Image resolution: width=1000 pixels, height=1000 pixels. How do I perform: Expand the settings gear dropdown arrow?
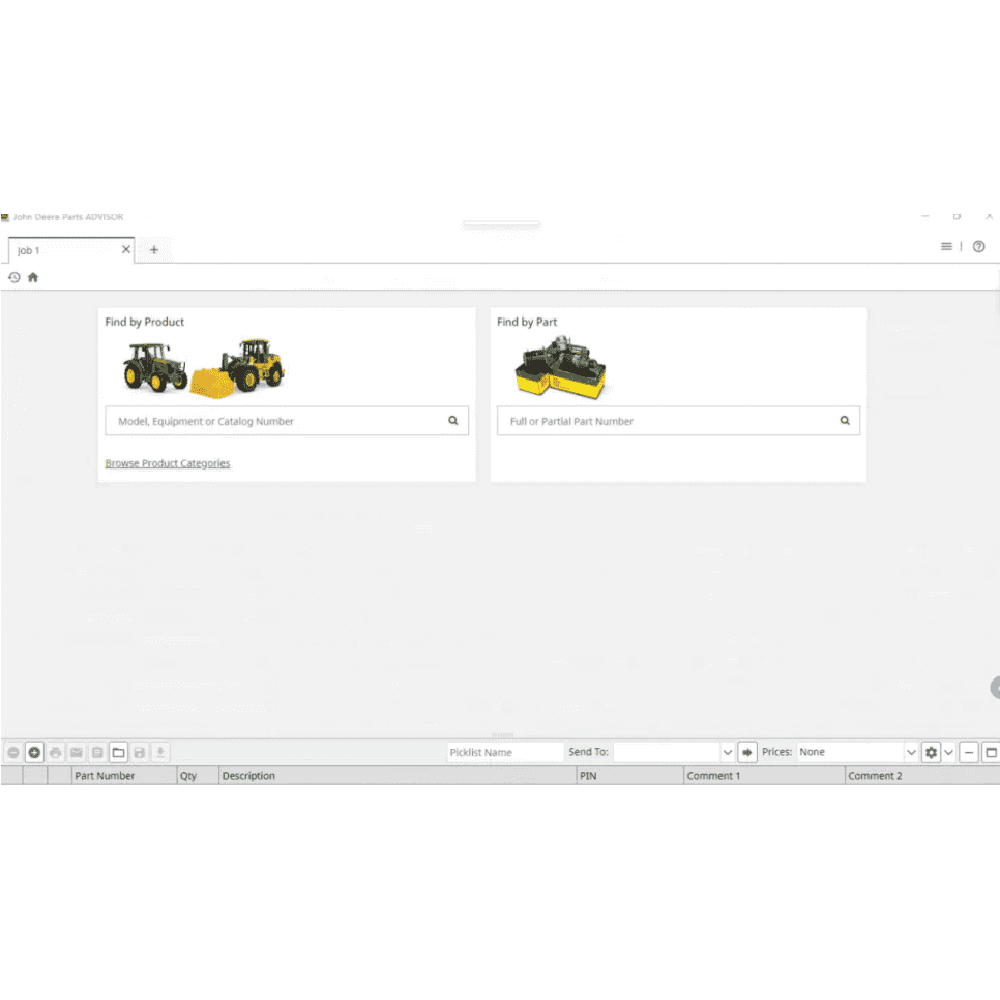point(948,753)
